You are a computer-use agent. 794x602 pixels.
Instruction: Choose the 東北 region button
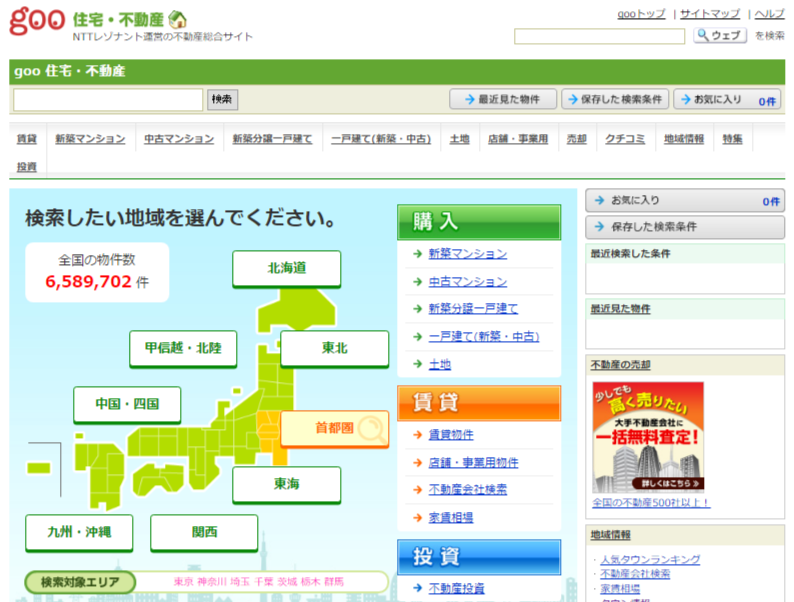[x=334, y=348]
